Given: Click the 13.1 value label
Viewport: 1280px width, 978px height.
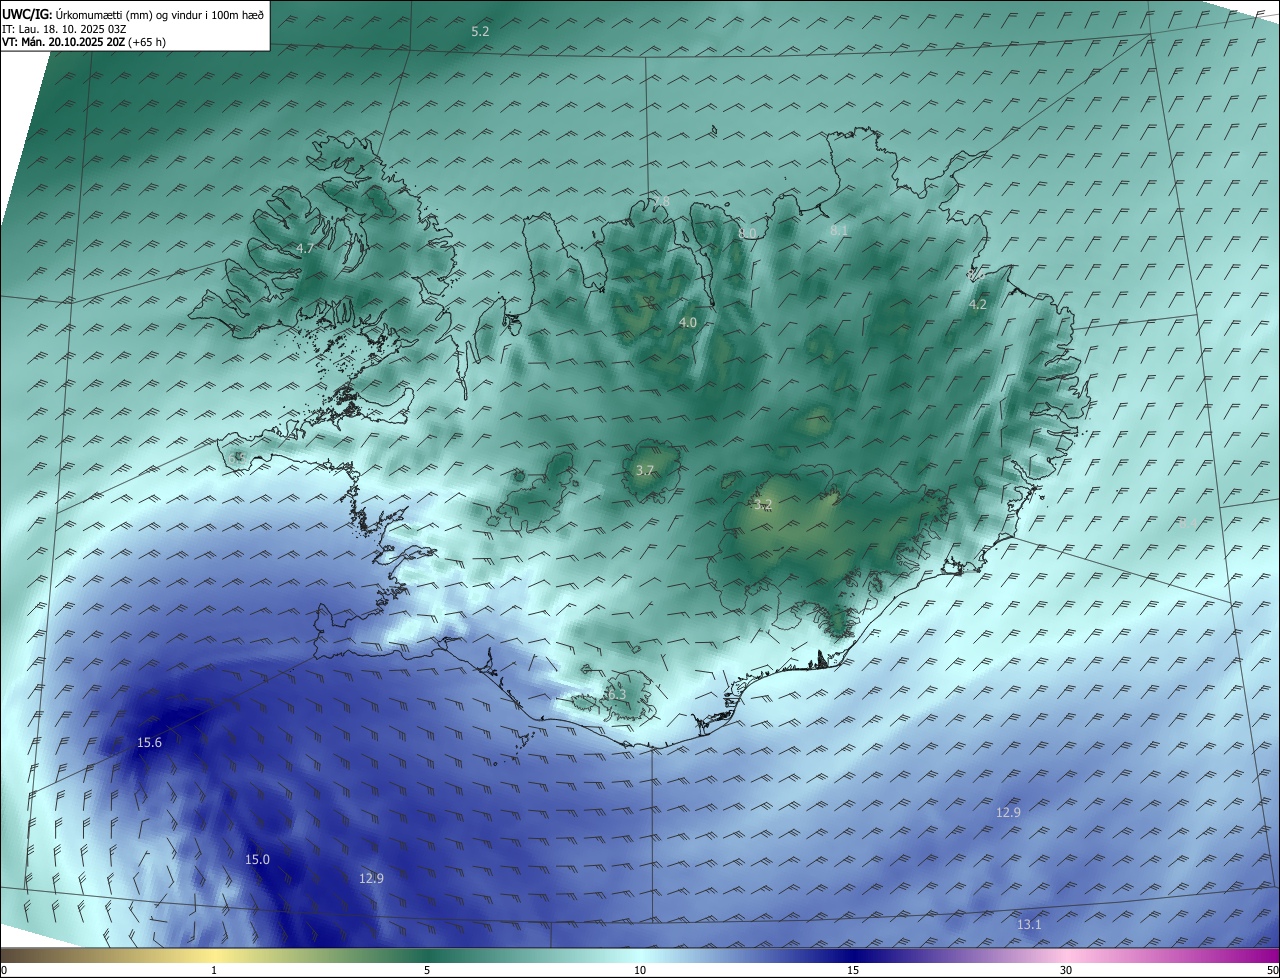Looking at the screenshot, I should pyautogui.click(x=1029, y=925).
